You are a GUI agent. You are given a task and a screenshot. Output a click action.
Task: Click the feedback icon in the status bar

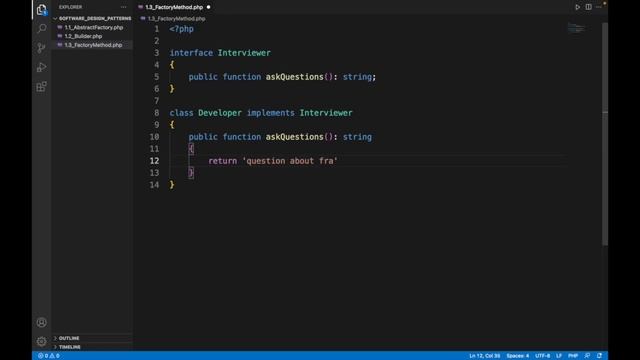[x=587, y=356]
